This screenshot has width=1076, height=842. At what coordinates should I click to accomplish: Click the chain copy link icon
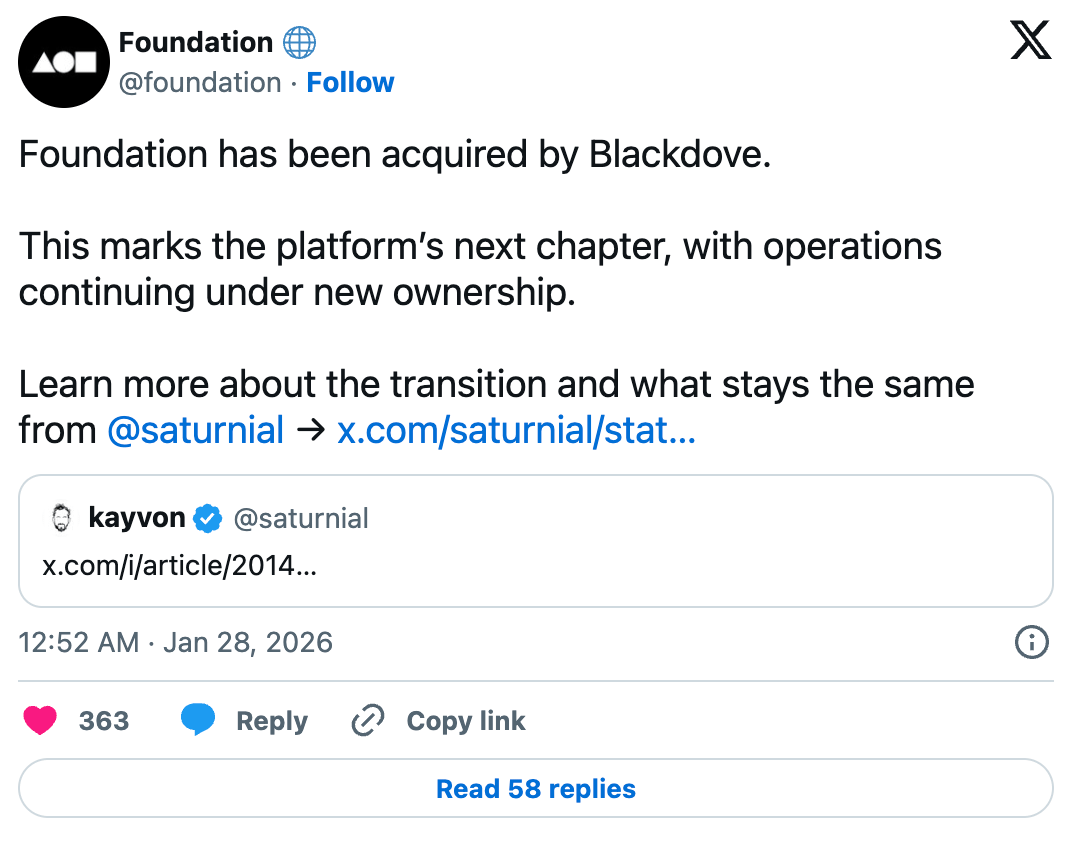[369, 721]
